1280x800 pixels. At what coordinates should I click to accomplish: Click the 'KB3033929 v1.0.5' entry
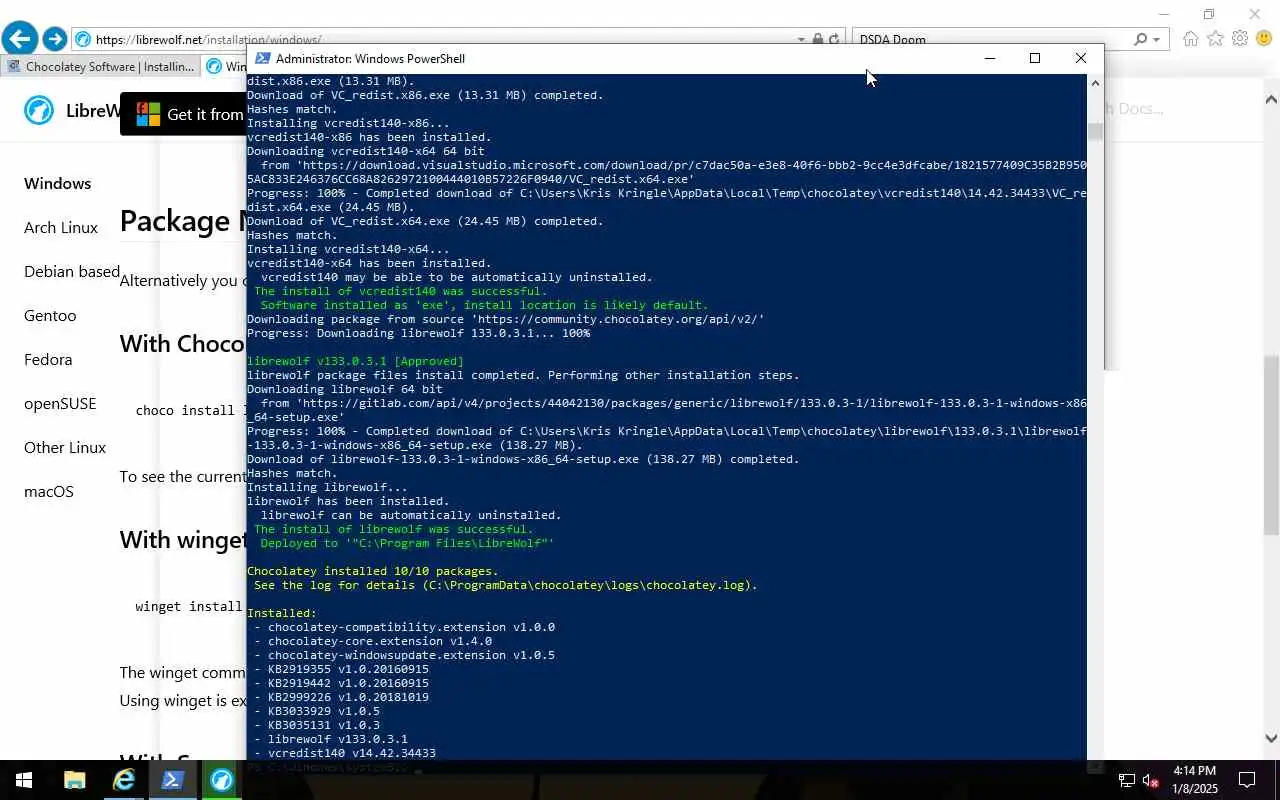(324, 711)
